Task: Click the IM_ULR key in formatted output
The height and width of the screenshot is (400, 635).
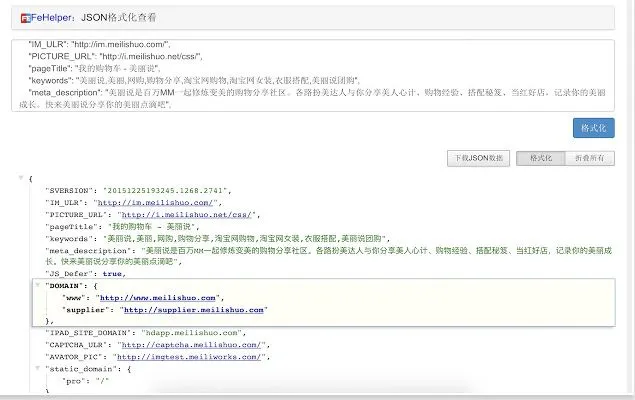Action: coord(64,202)
